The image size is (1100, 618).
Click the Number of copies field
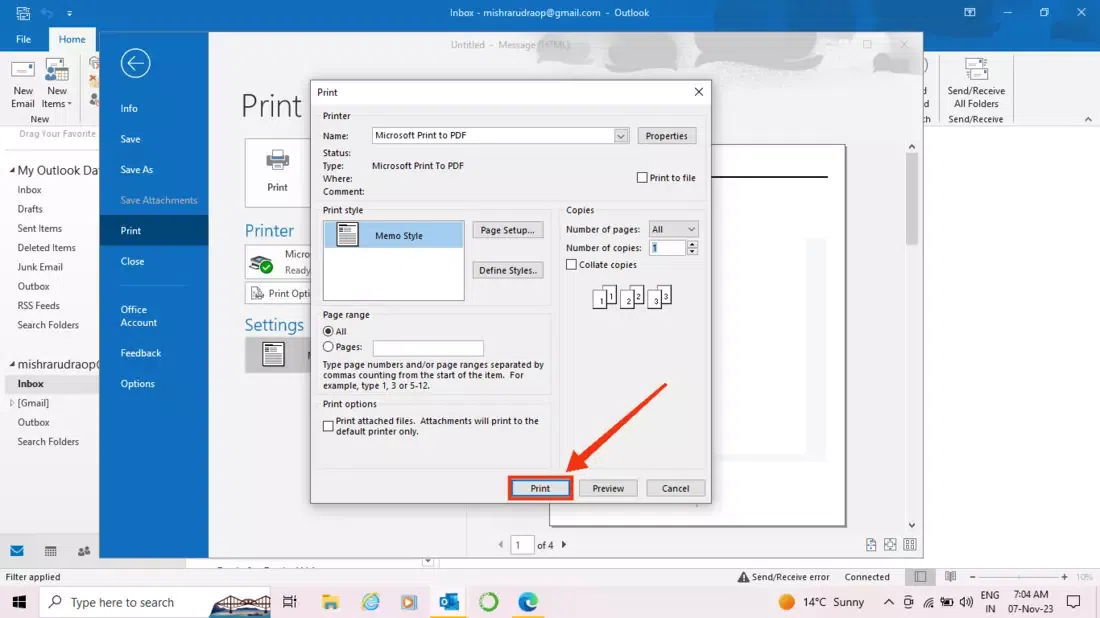667,248
